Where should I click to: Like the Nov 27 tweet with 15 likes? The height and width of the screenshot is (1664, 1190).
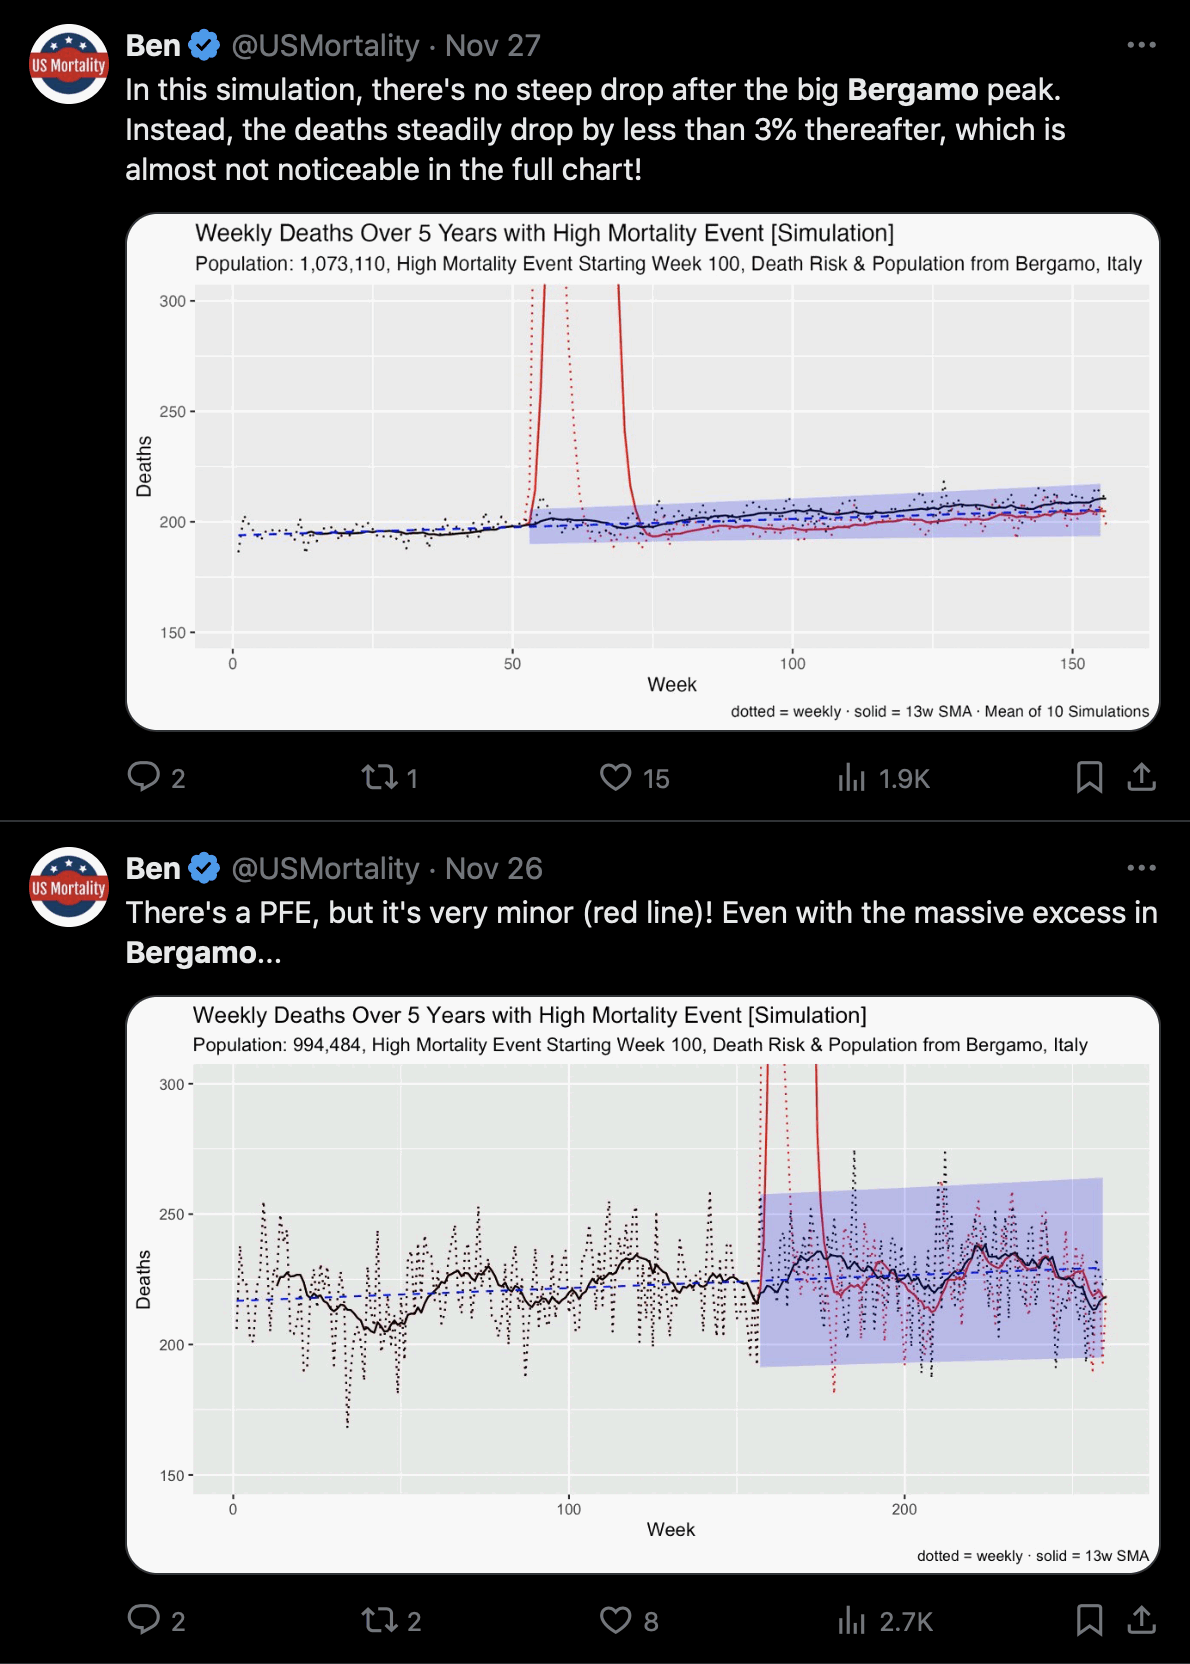click(x=615, y=777)
